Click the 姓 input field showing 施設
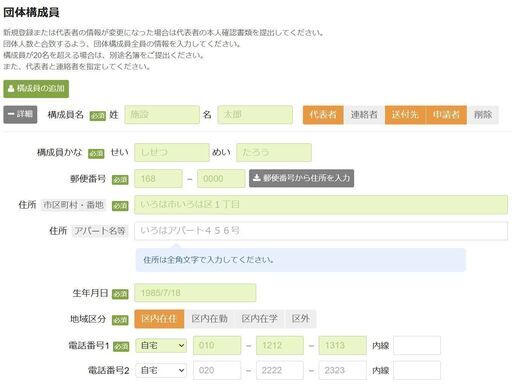This screenshot has width=512, height=385. point(162,115)
